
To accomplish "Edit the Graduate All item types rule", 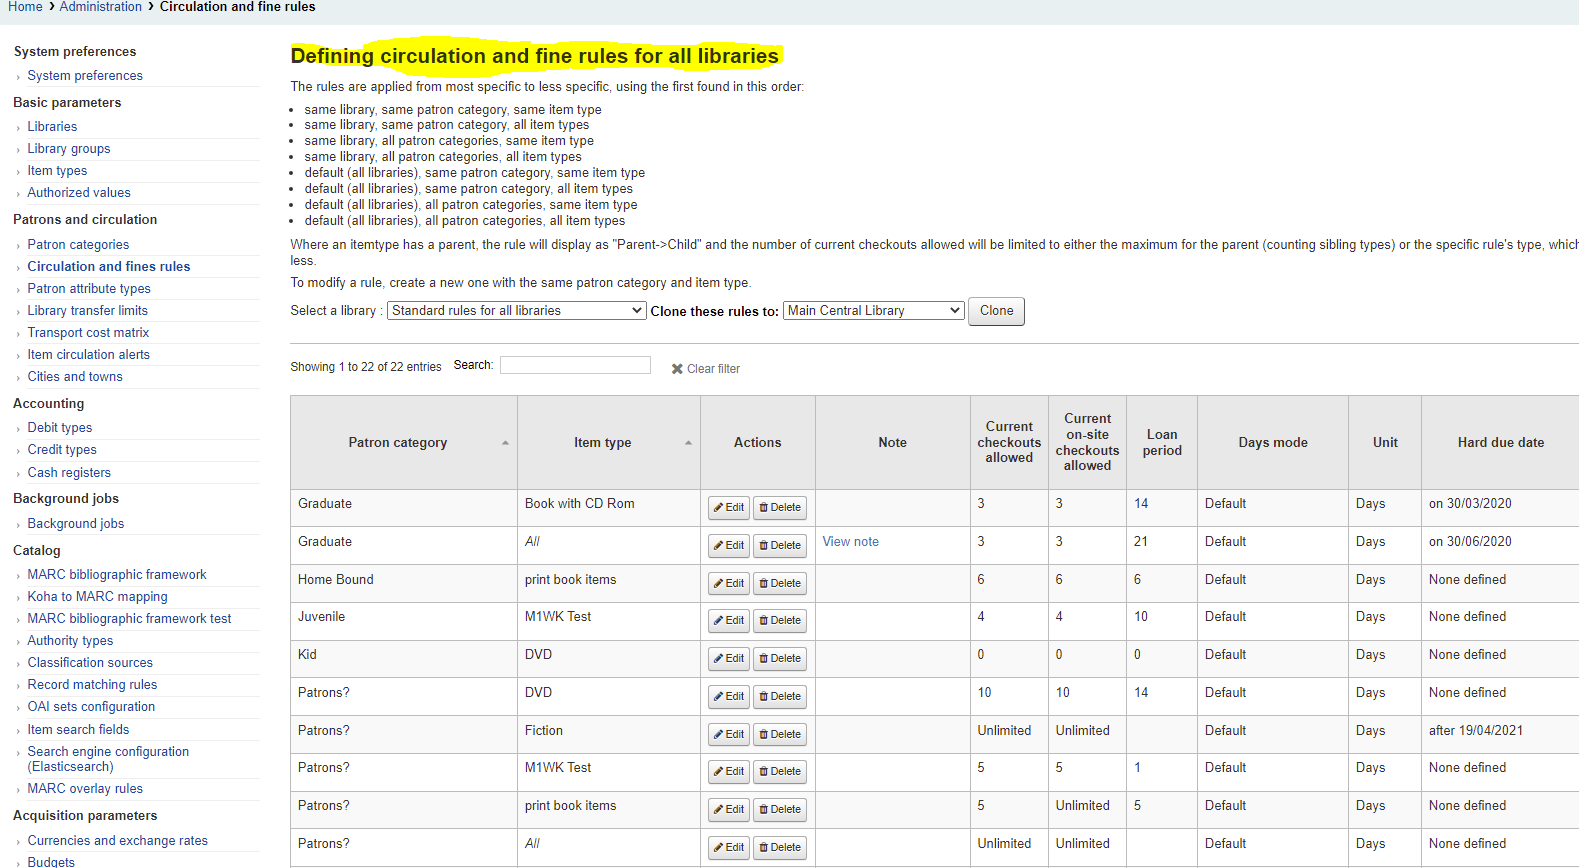I will tap(729, 546).
